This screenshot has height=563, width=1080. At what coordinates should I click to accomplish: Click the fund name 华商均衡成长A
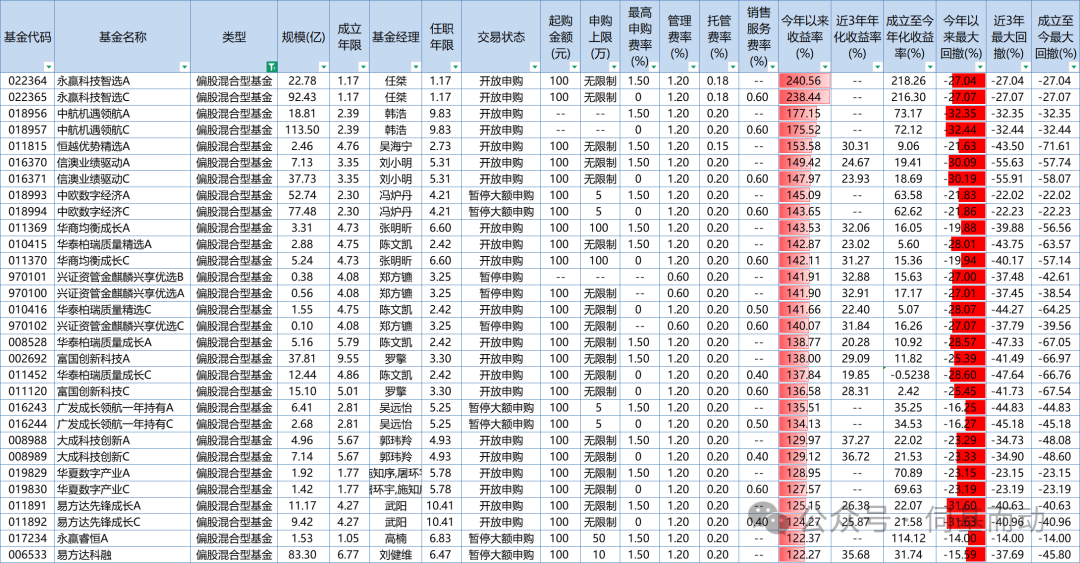(x=93, y=228)
